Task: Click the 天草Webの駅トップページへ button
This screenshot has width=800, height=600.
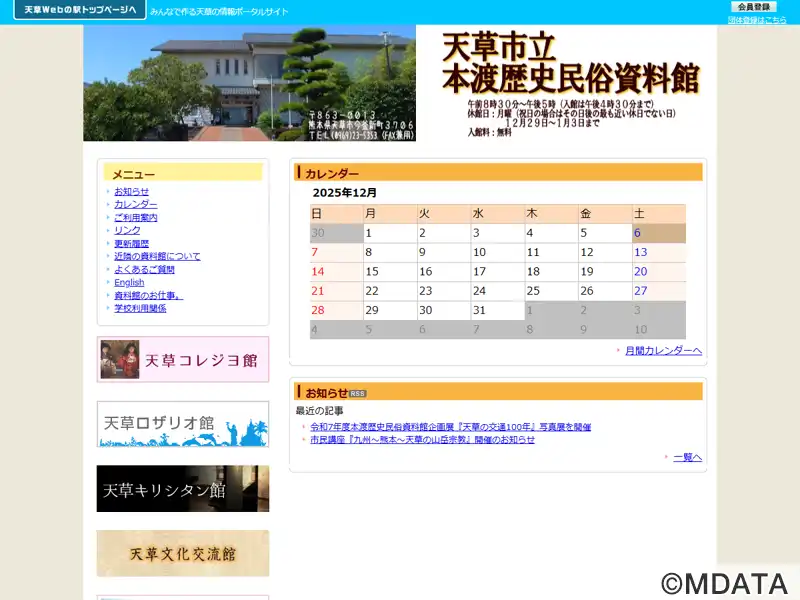Action: tap(72, 9)
